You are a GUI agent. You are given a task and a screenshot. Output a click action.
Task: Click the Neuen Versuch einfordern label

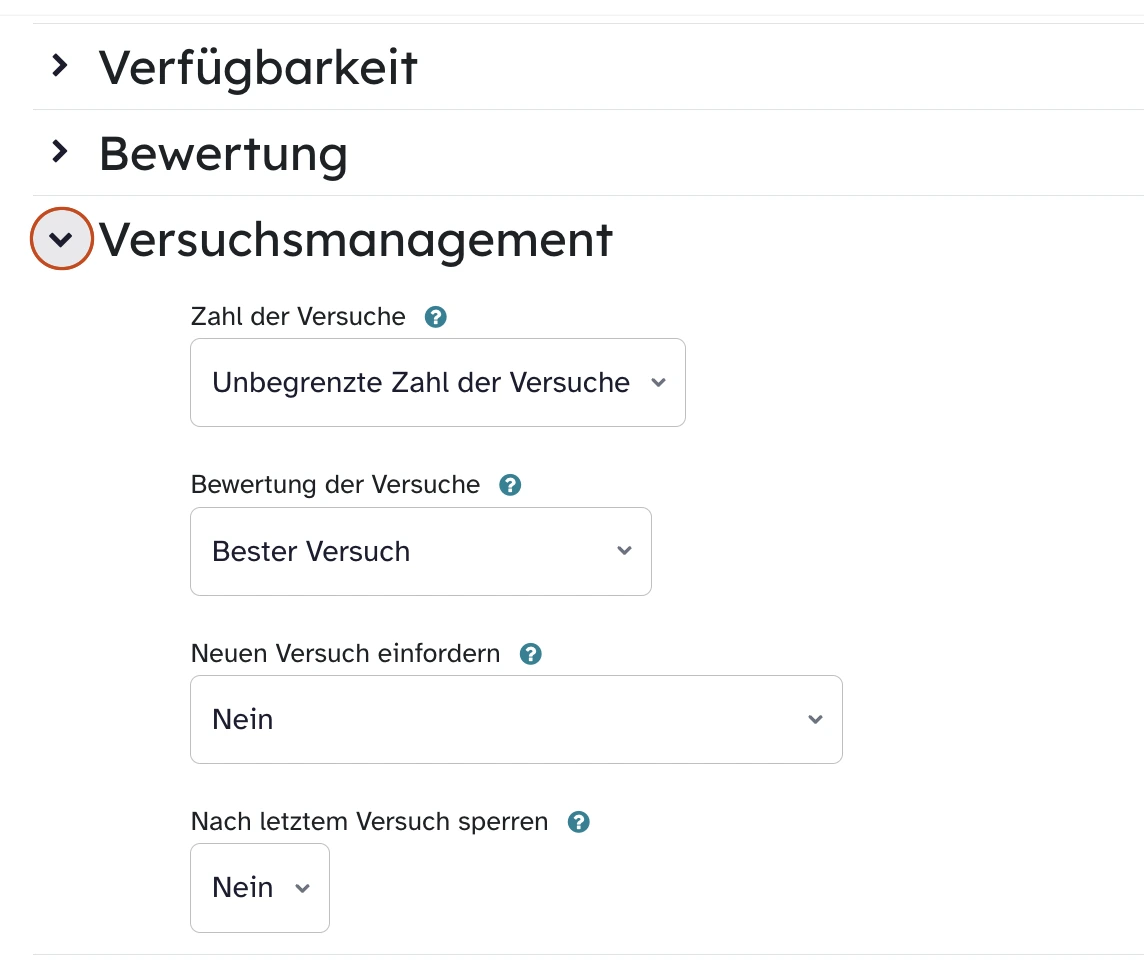click(x=345, y=654)
